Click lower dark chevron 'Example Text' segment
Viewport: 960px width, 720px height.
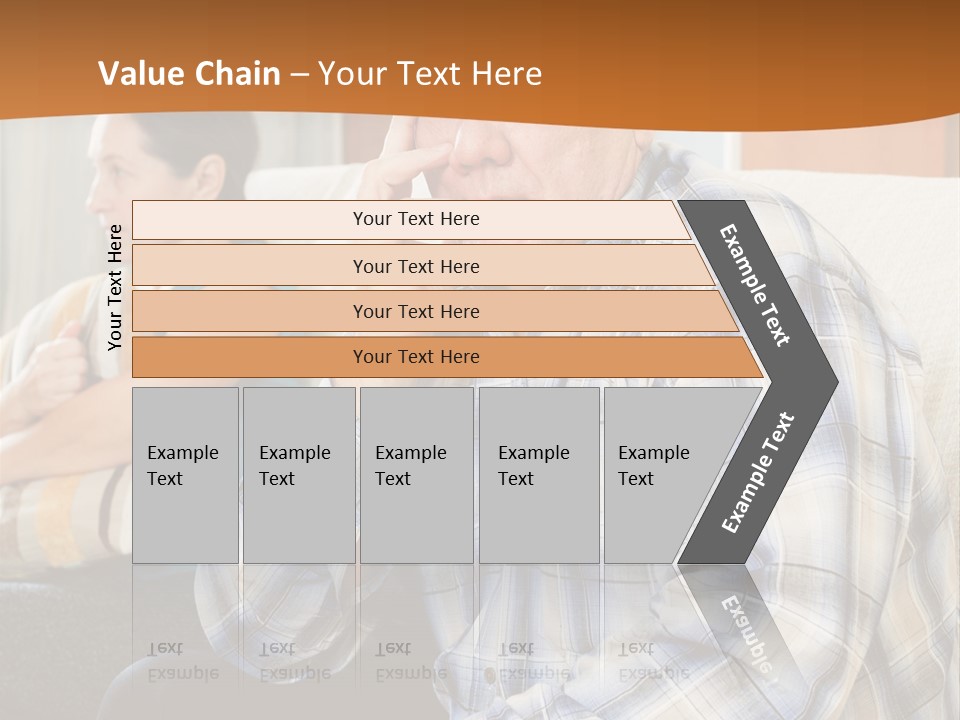[757, 472]
